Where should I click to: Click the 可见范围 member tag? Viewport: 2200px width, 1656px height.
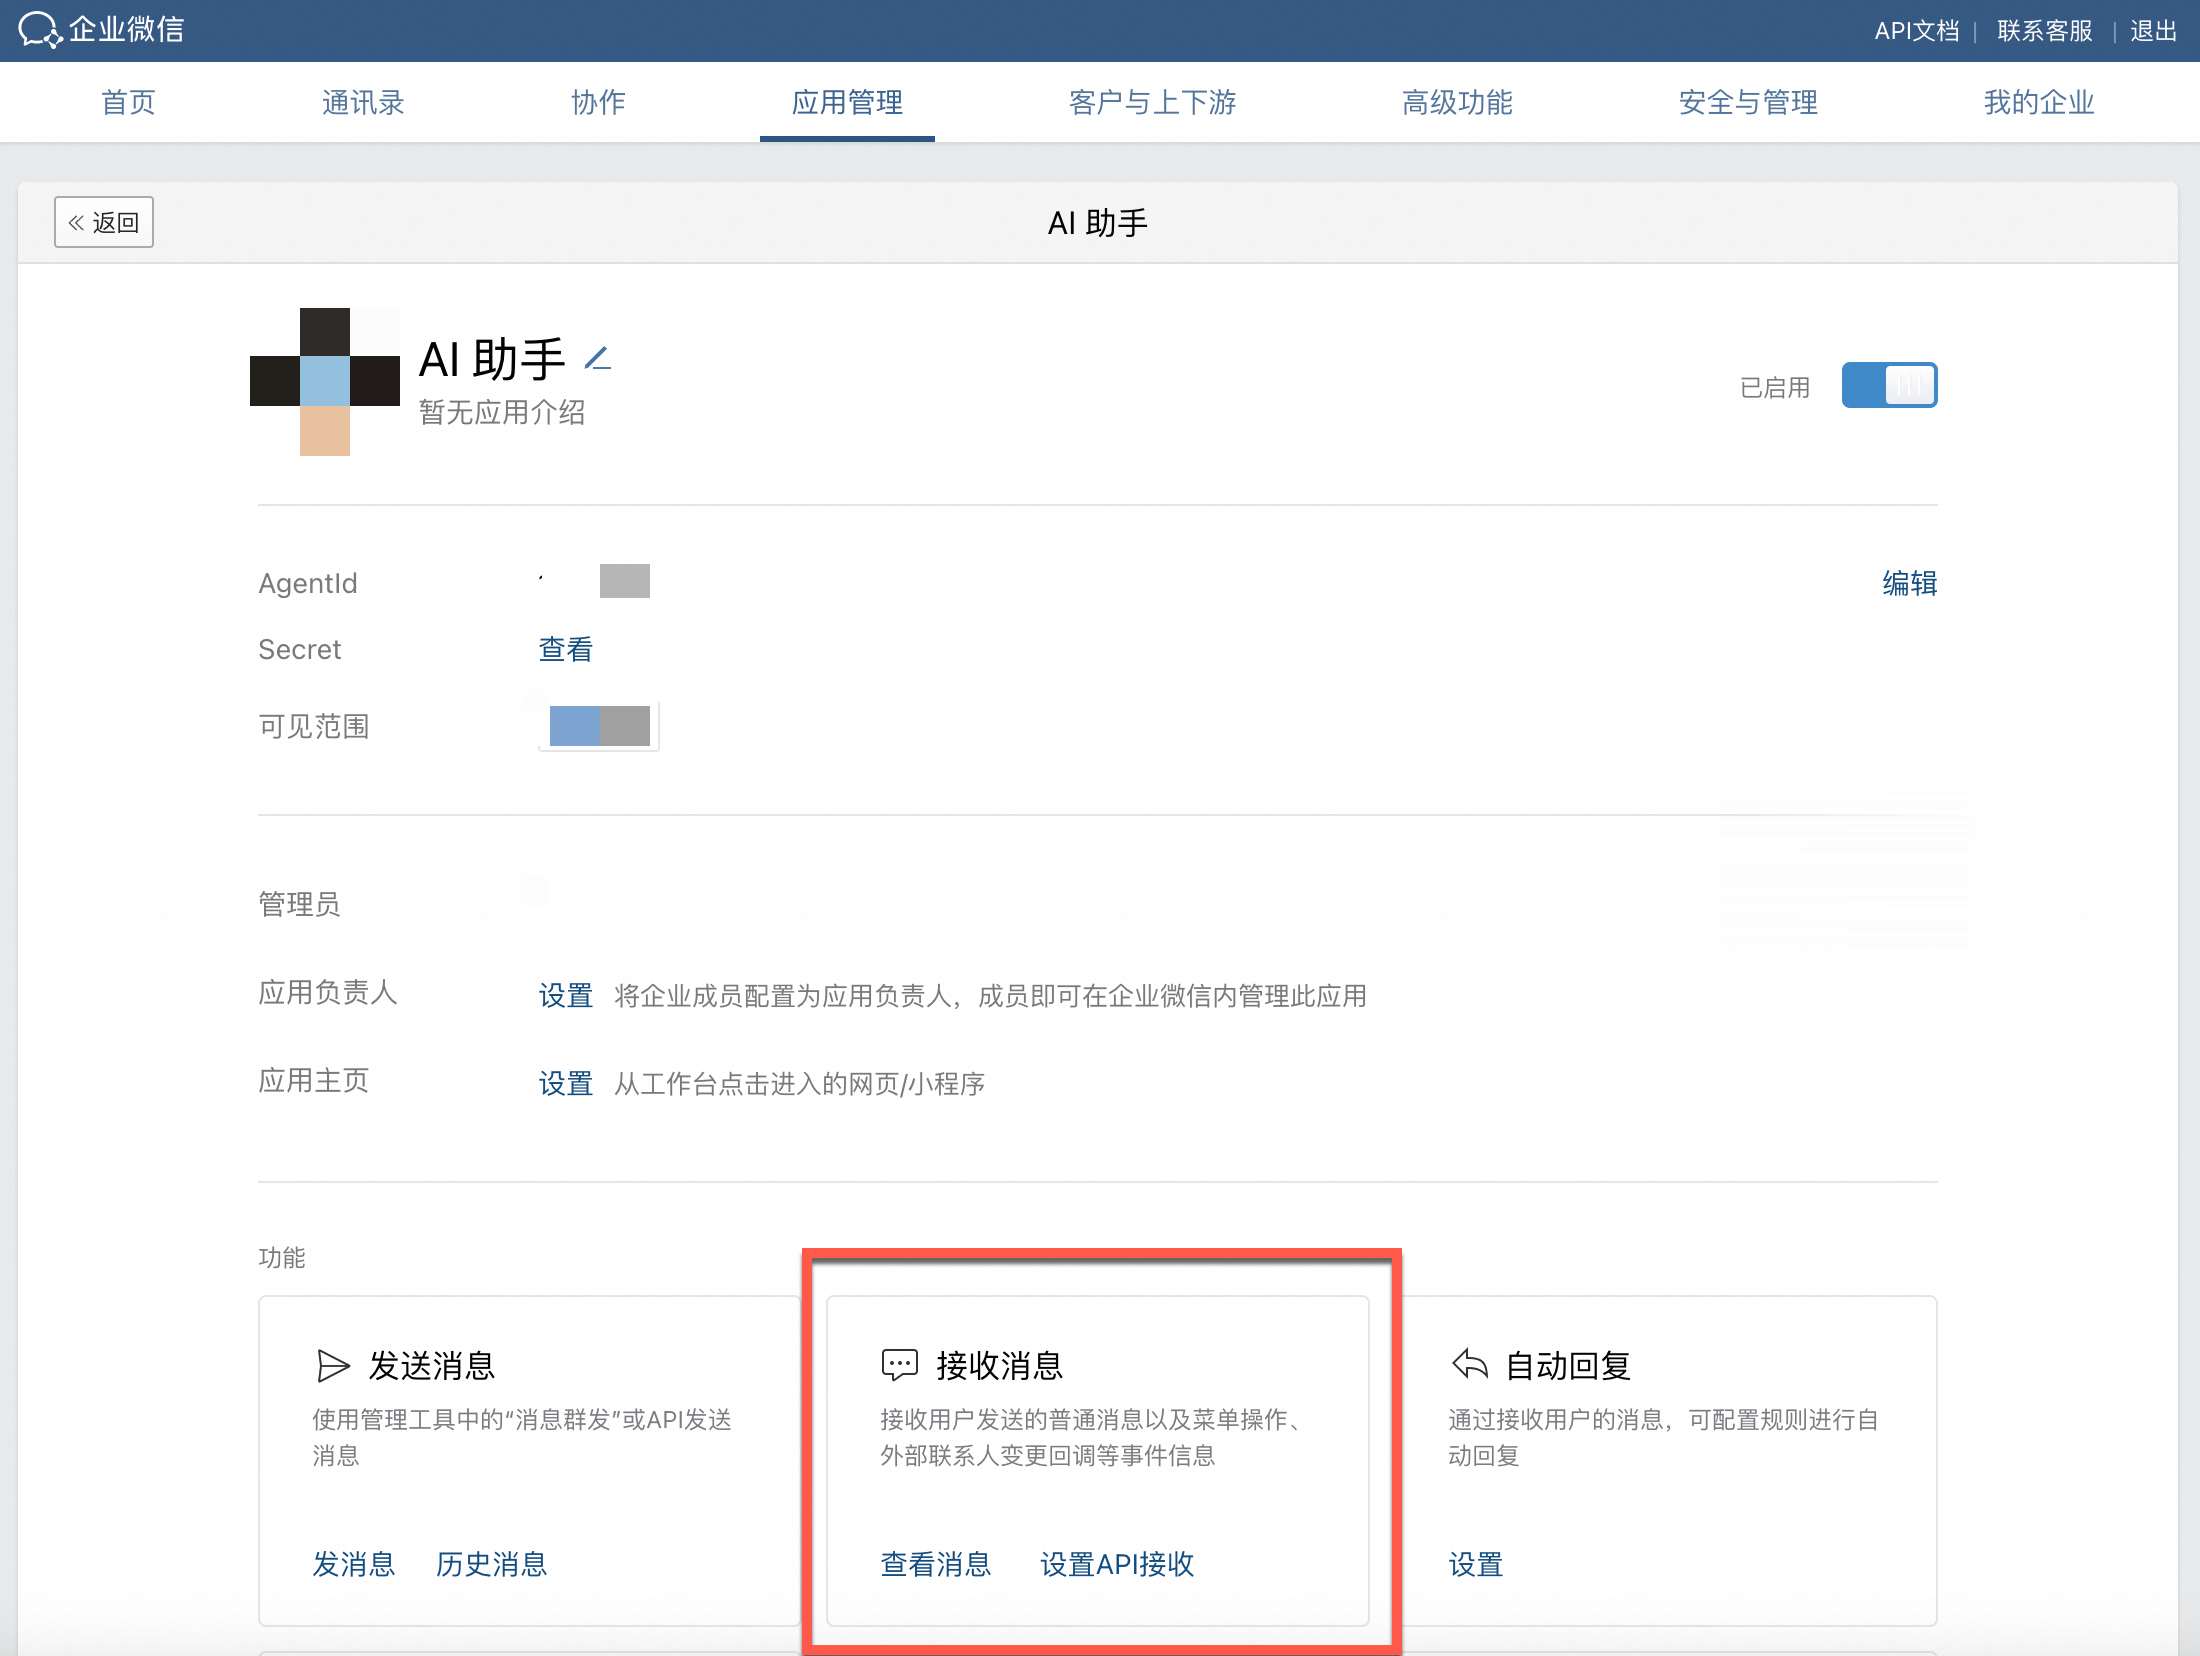pyautogui.click(x=599, y=726)
